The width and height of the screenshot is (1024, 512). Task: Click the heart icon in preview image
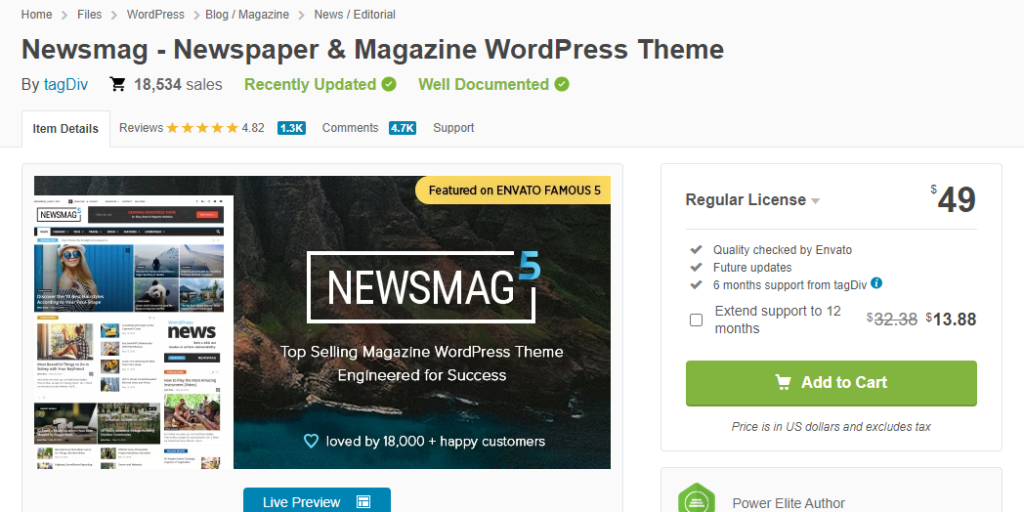312,441
